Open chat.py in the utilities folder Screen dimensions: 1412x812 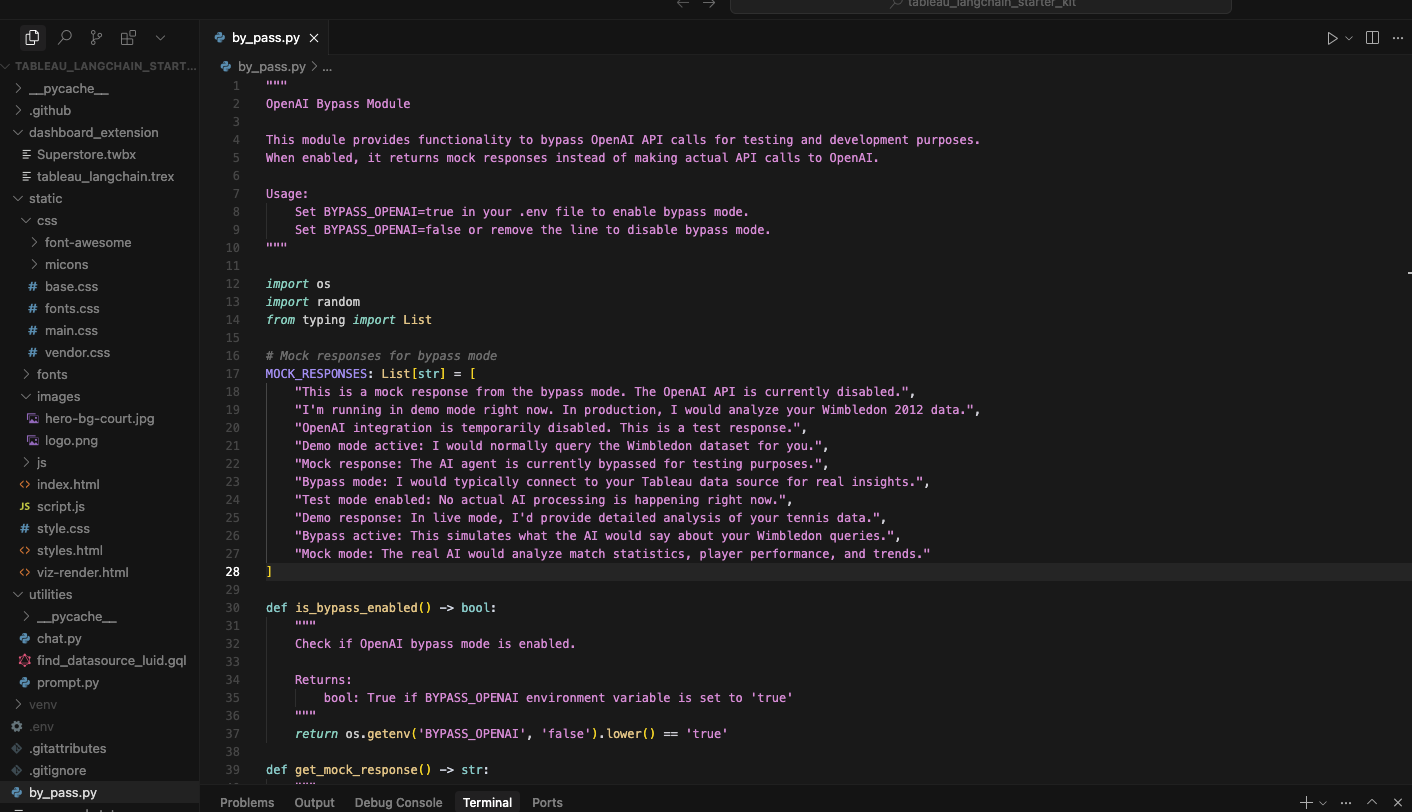click(59, 638)
